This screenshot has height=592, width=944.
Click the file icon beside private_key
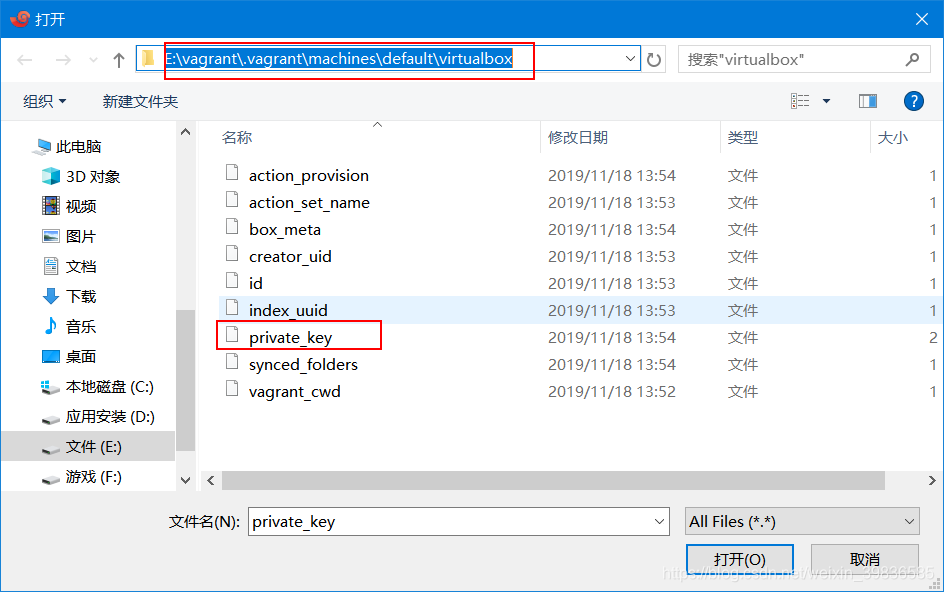(x=232, y=335)
